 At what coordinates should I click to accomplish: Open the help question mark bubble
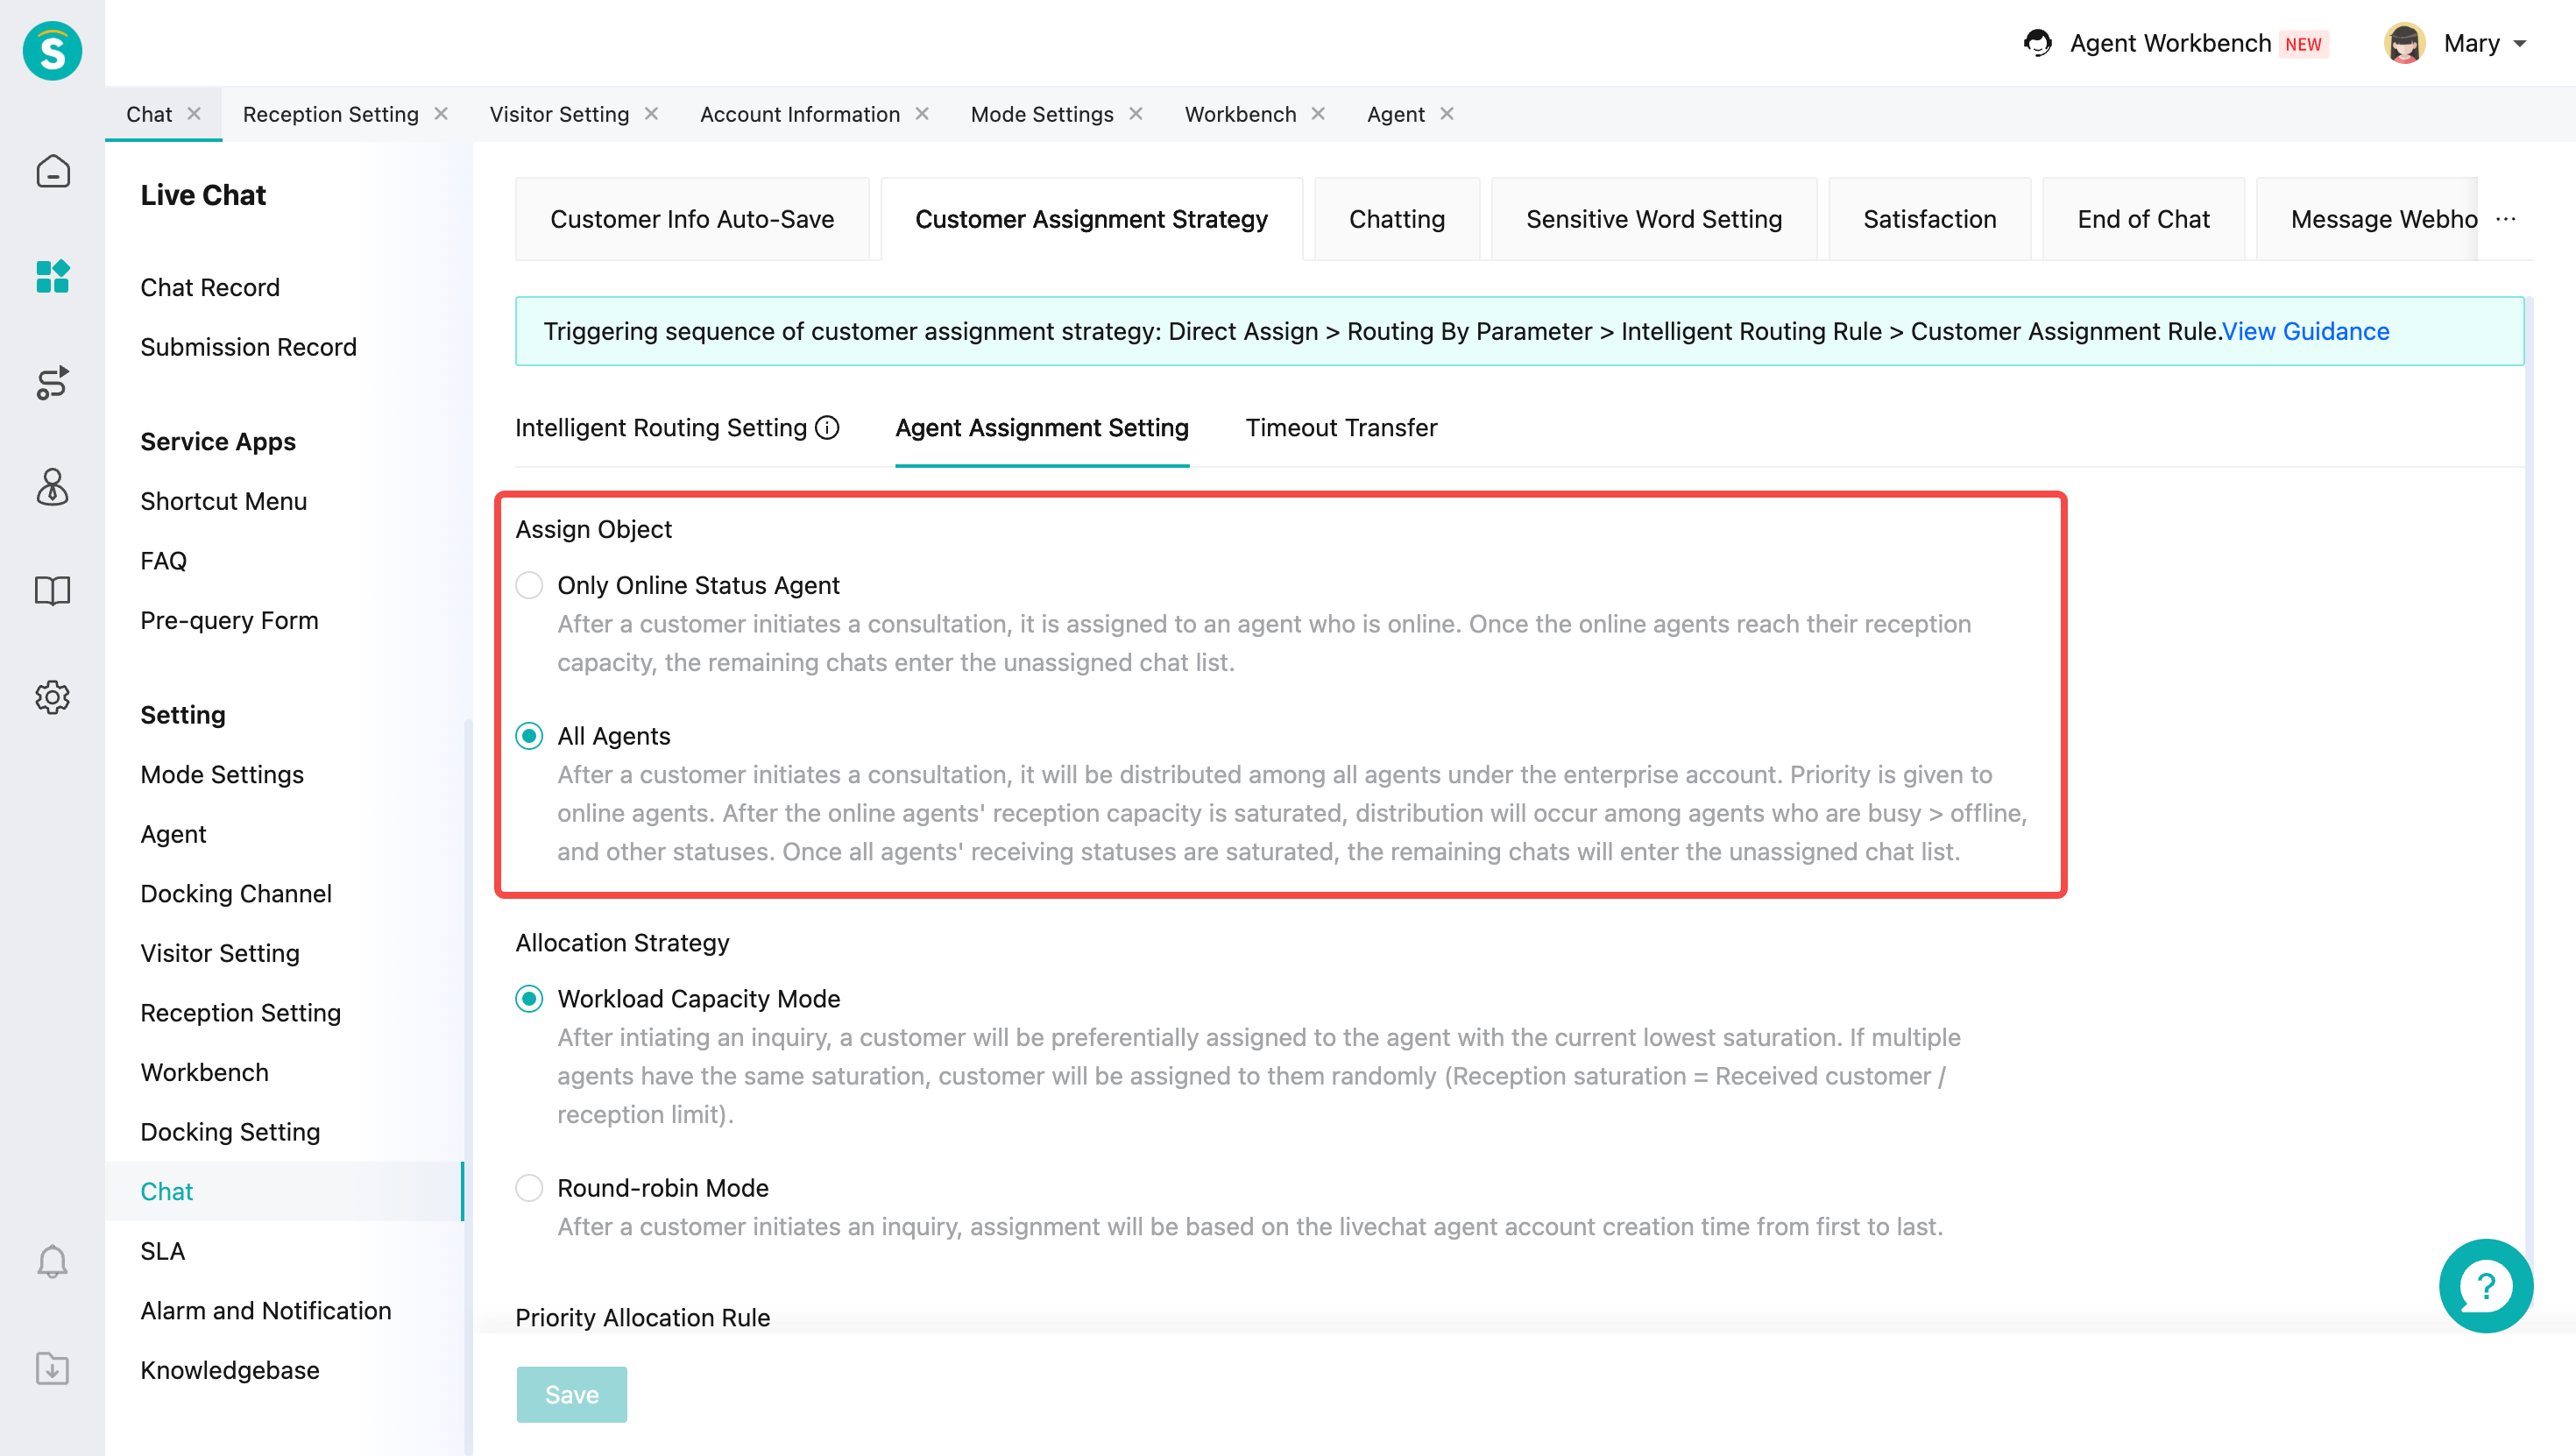pyautogui.click(x=2485, y=1286)
